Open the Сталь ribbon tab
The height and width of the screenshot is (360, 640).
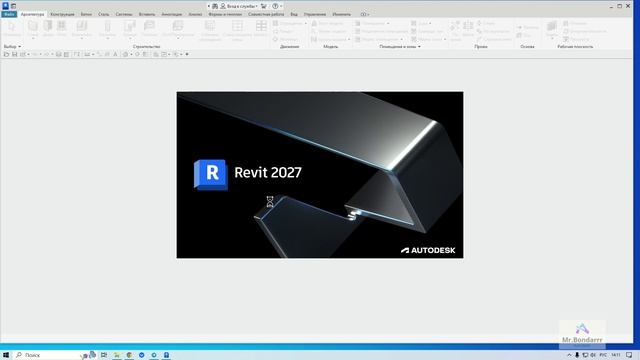104,14
